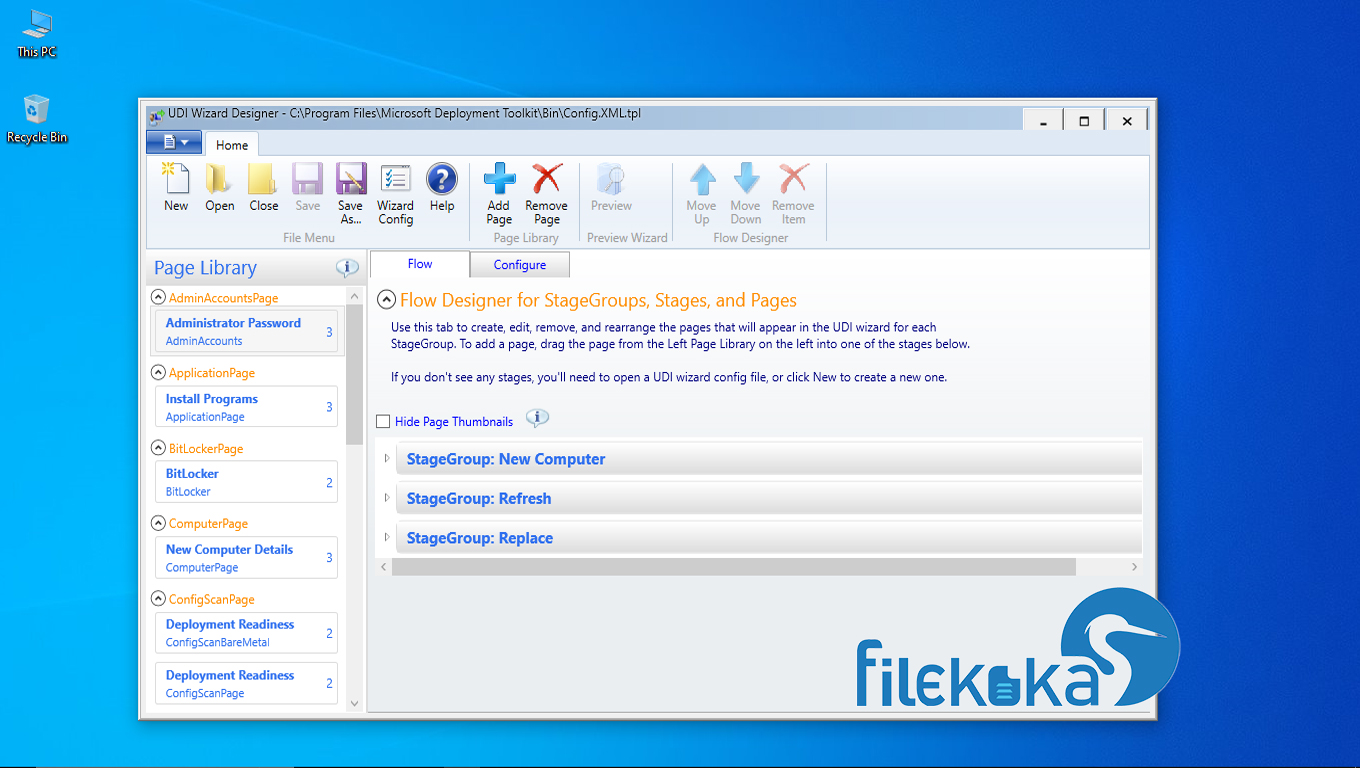Image resolution: width=1360 pixels, height=768 pixels.
Task: Click horizontal scrollbar right arrow
Action: [1134, 567]
